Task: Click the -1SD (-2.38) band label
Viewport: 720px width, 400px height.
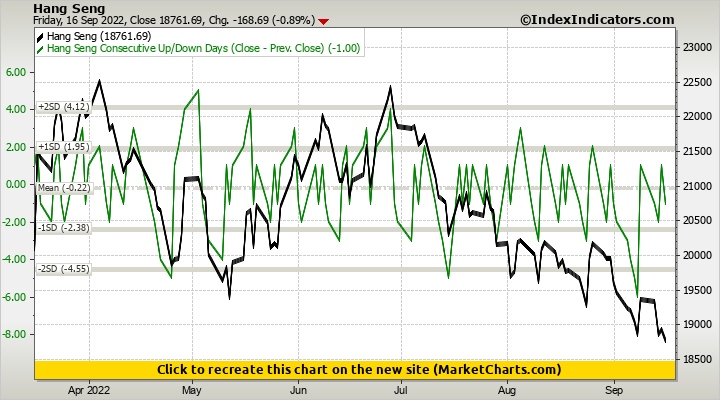Action: [63, 228]
